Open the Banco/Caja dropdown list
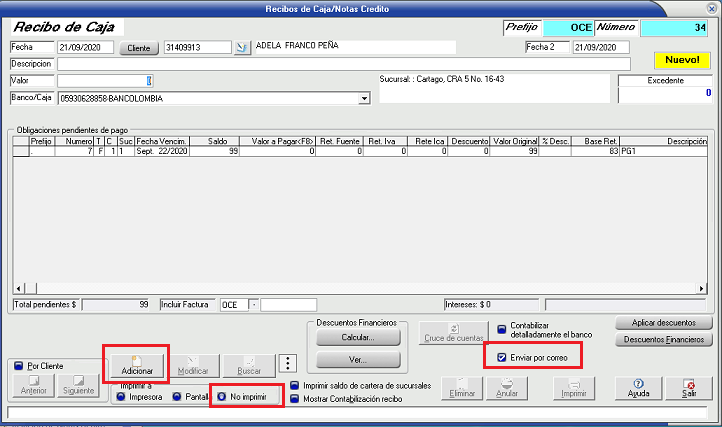Viewport: 722px width, 427px height. [x=363, y=98]
